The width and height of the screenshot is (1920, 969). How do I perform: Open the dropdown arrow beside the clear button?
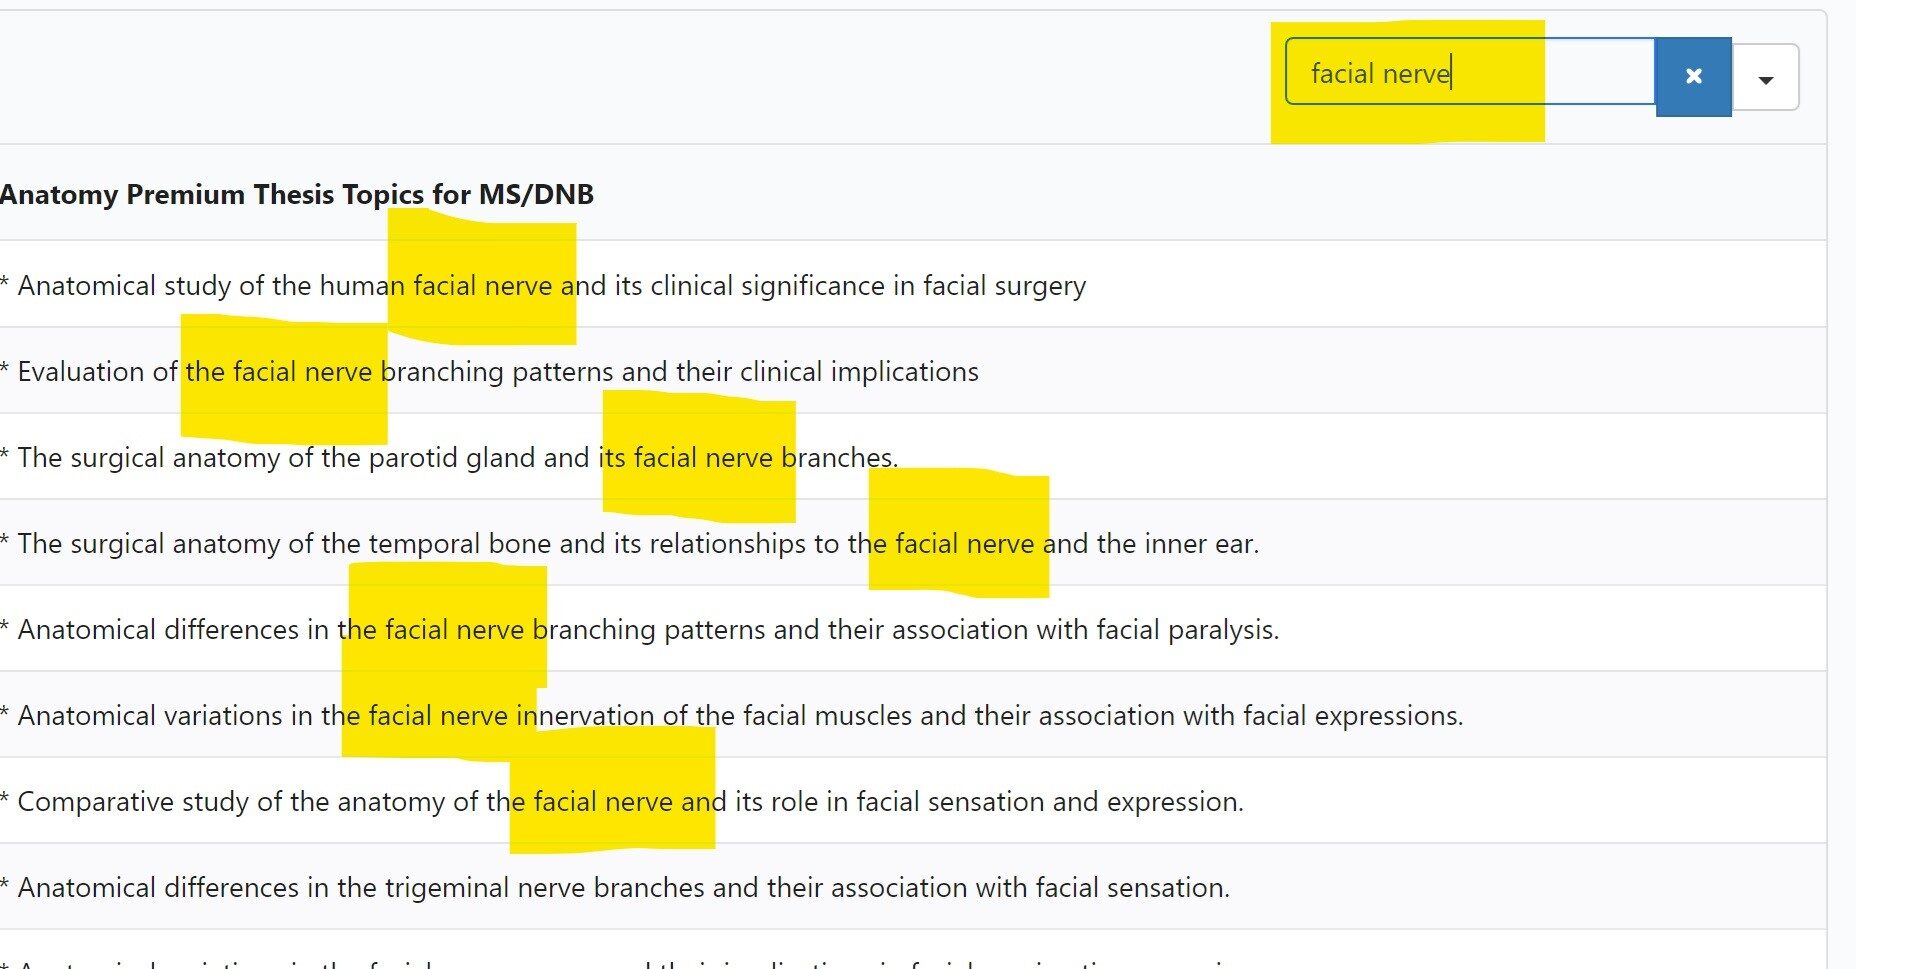pos(1764,76)
